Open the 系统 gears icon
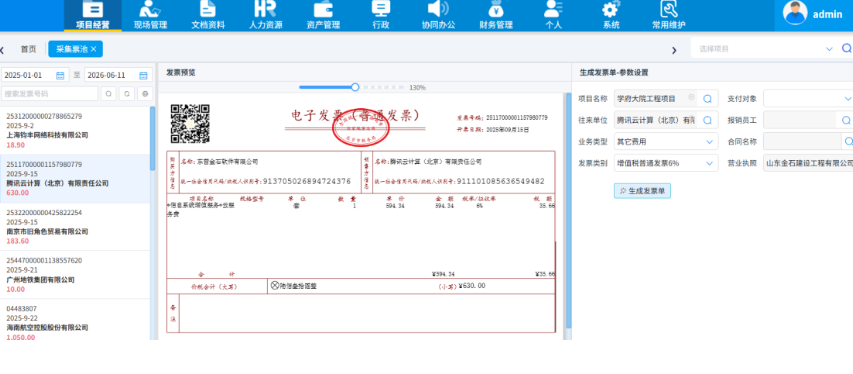Screen dimensions: 853x374 (x=611, y=9)
